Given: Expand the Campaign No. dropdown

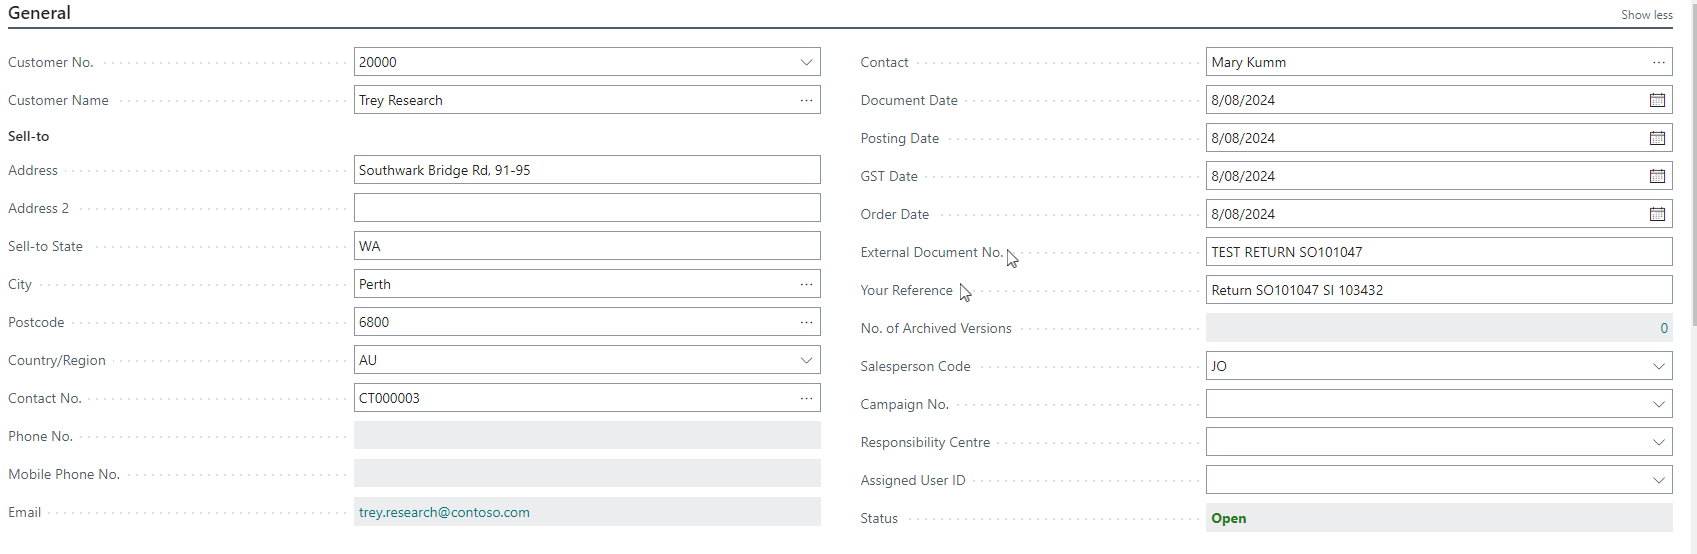Looking at the screenshot, I should tap(1659, 404).
